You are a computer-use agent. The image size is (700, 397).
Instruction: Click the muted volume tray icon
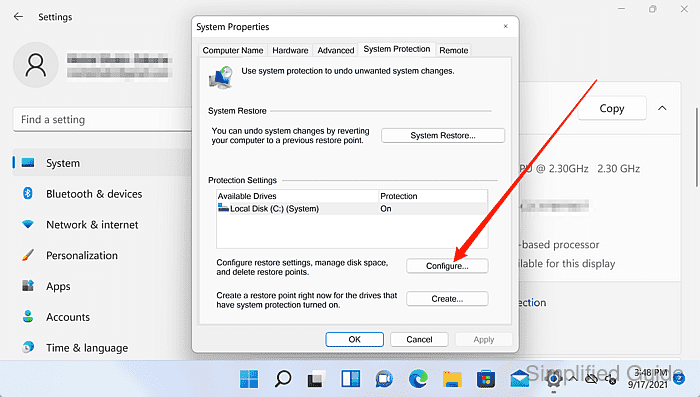point(611,380)
